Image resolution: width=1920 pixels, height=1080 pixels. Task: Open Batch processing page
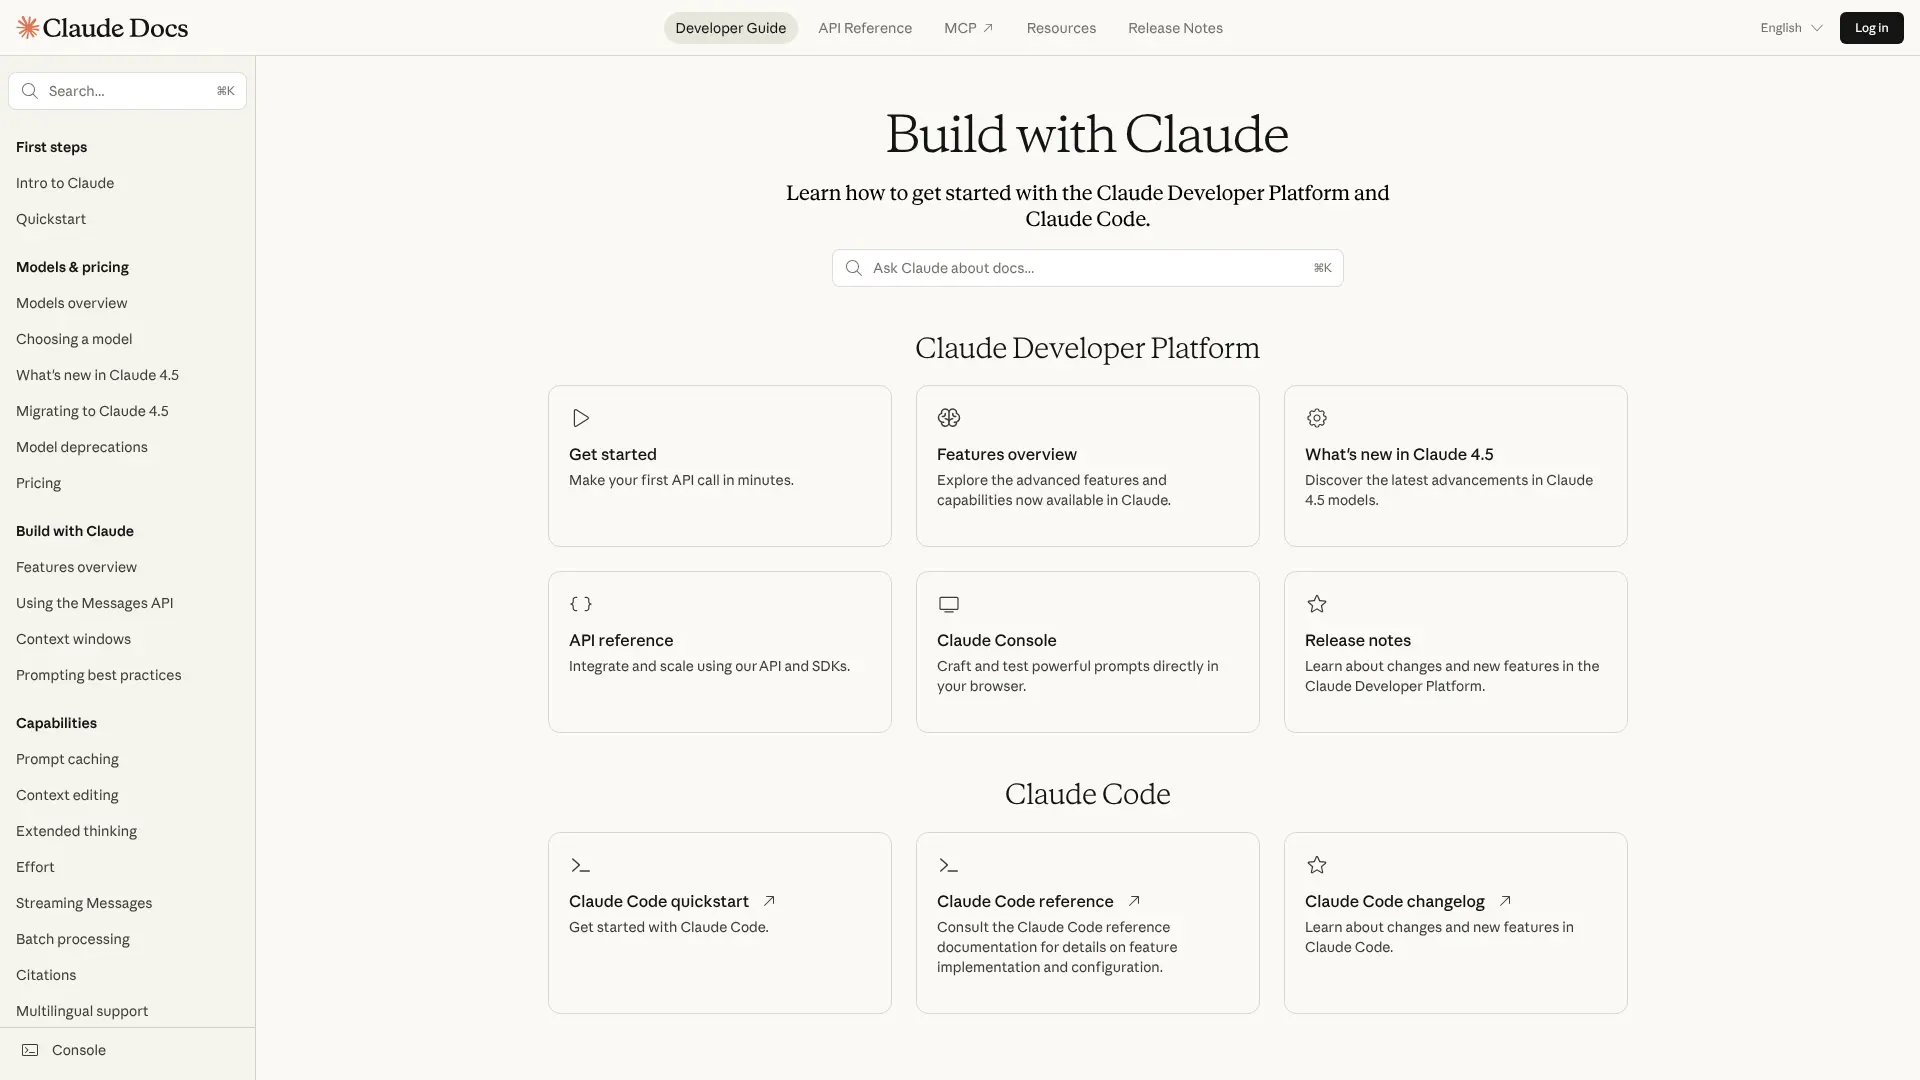[73, 939]
